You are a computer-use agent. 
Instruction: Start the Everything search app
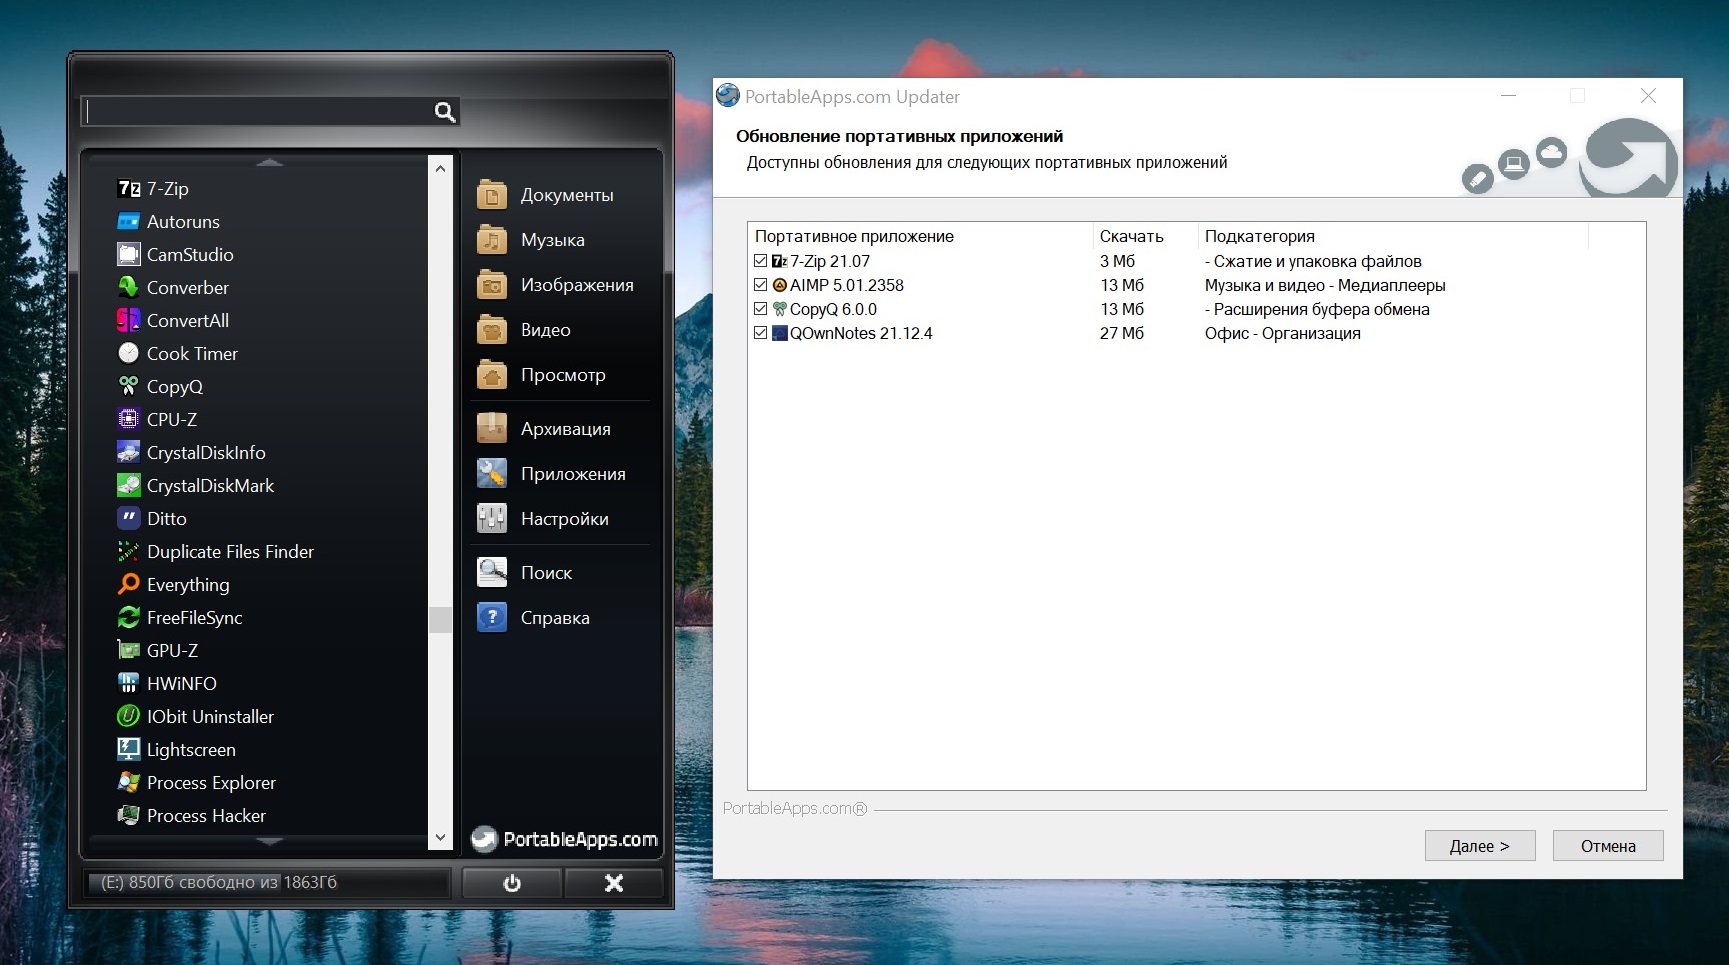tap(187, 585)
